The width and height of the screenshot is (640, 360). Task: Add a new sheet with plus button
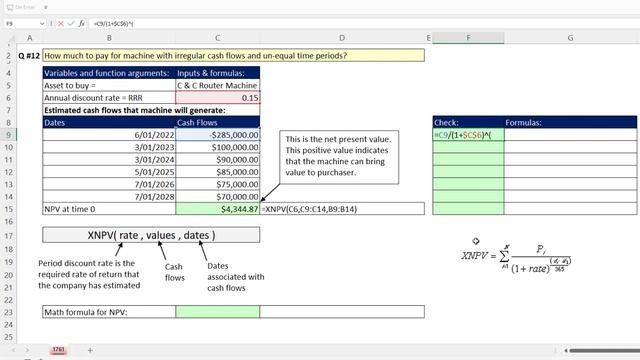[x=90, y=350]
